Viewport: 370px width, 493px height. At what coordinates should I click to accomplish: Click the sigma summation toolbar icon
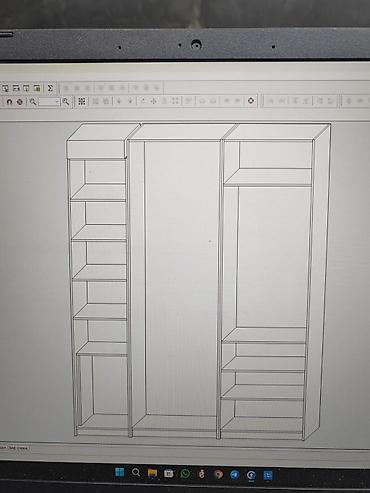[x=50, y=88]
